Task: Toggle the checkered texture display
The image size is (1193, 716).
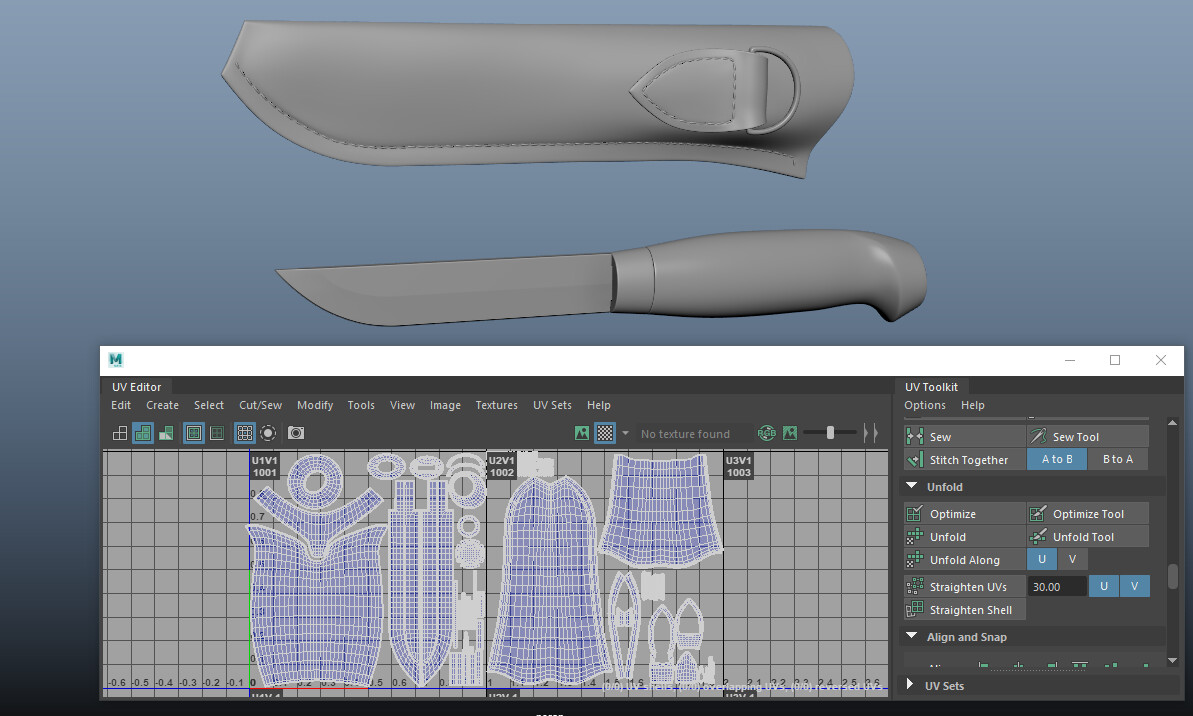Action: [604, 433]
